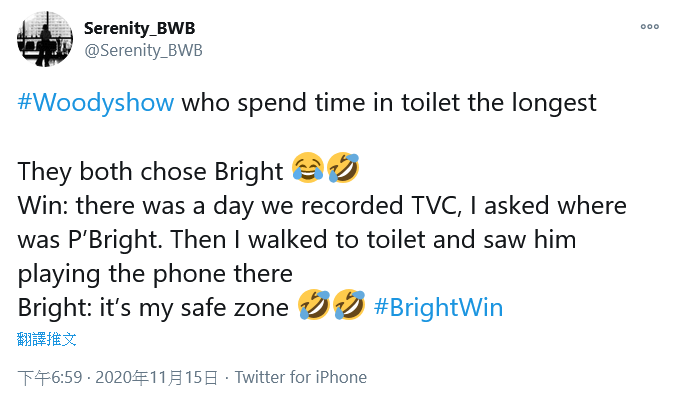Open the #Woodyshow hashtag

coord(96,103)
